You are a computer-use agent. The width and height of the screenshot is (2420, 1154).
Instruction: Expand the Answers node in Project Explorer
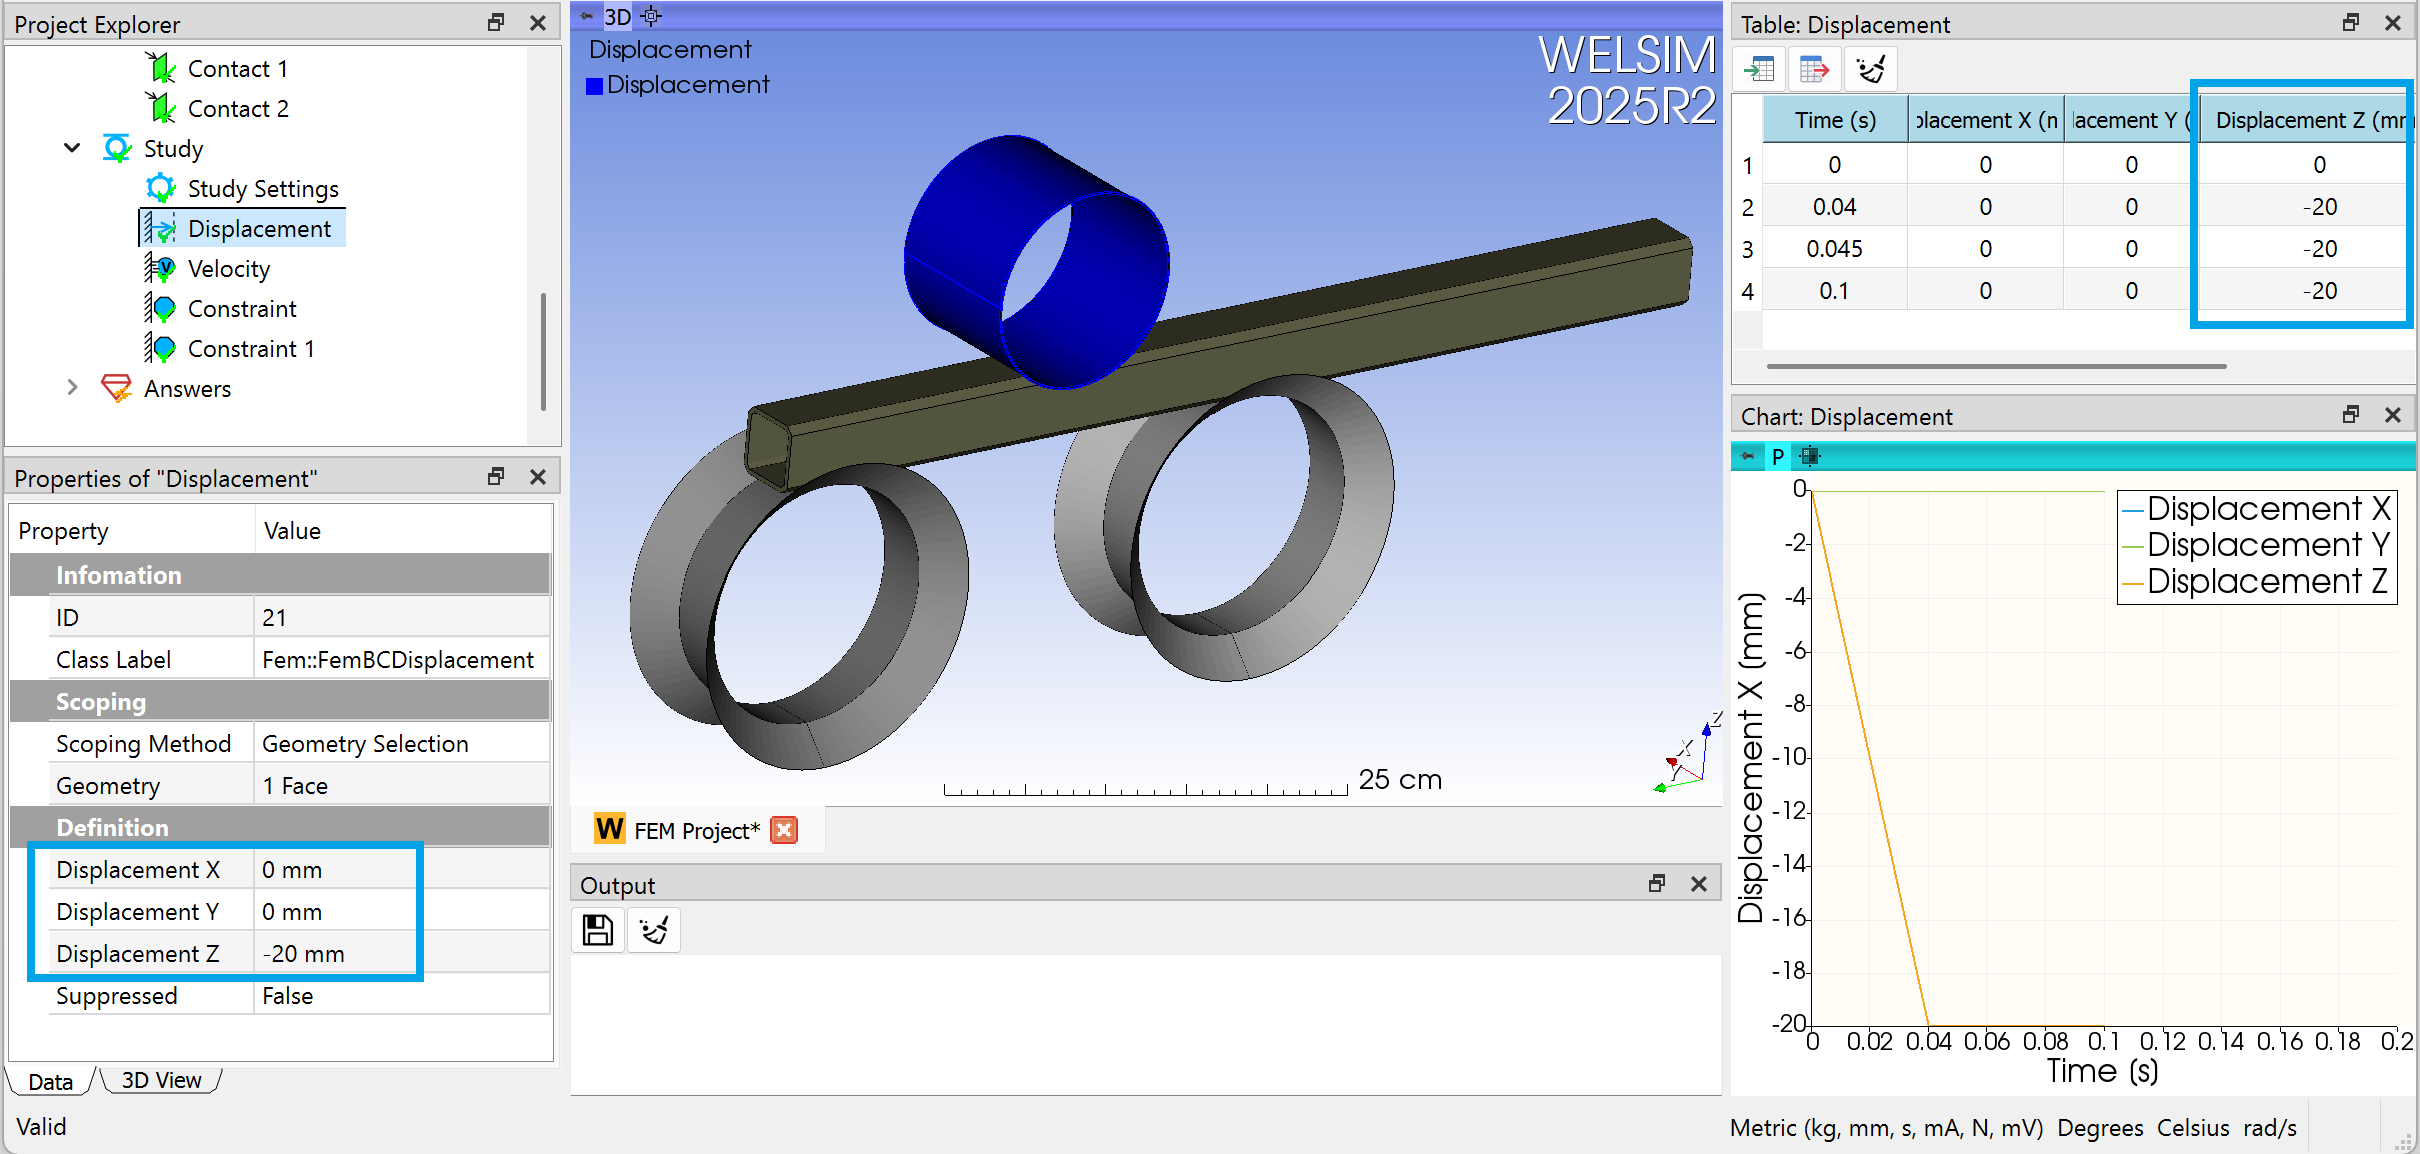pos(71,388)
